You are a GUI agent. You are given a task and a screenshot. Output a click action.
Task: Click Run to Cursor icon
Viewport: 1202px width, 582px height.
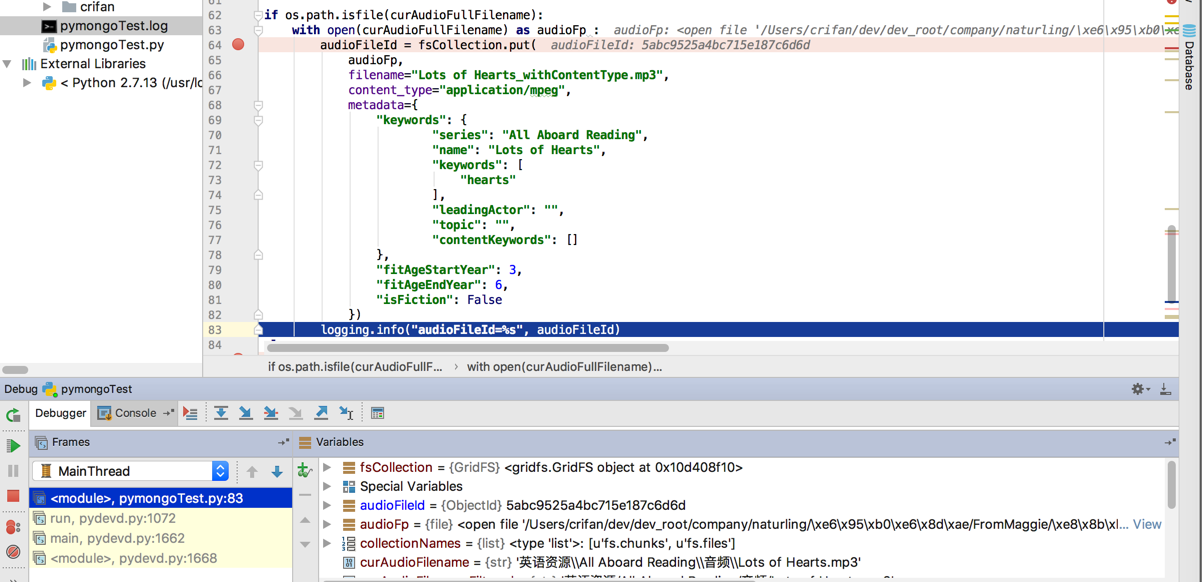point(346,413)
